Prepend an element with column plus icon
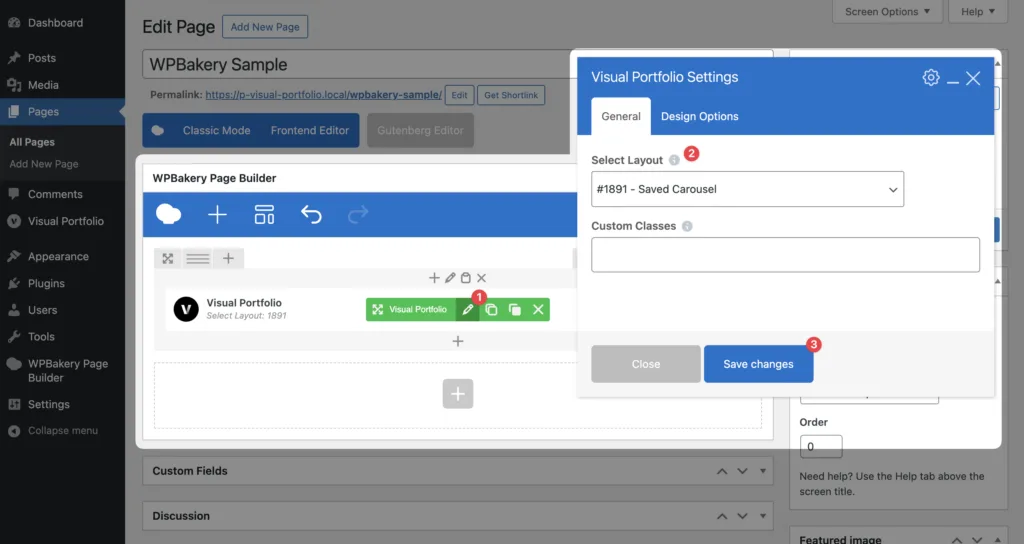The width and height of the screenshot is (1024, 544). (x=434, y=278)
